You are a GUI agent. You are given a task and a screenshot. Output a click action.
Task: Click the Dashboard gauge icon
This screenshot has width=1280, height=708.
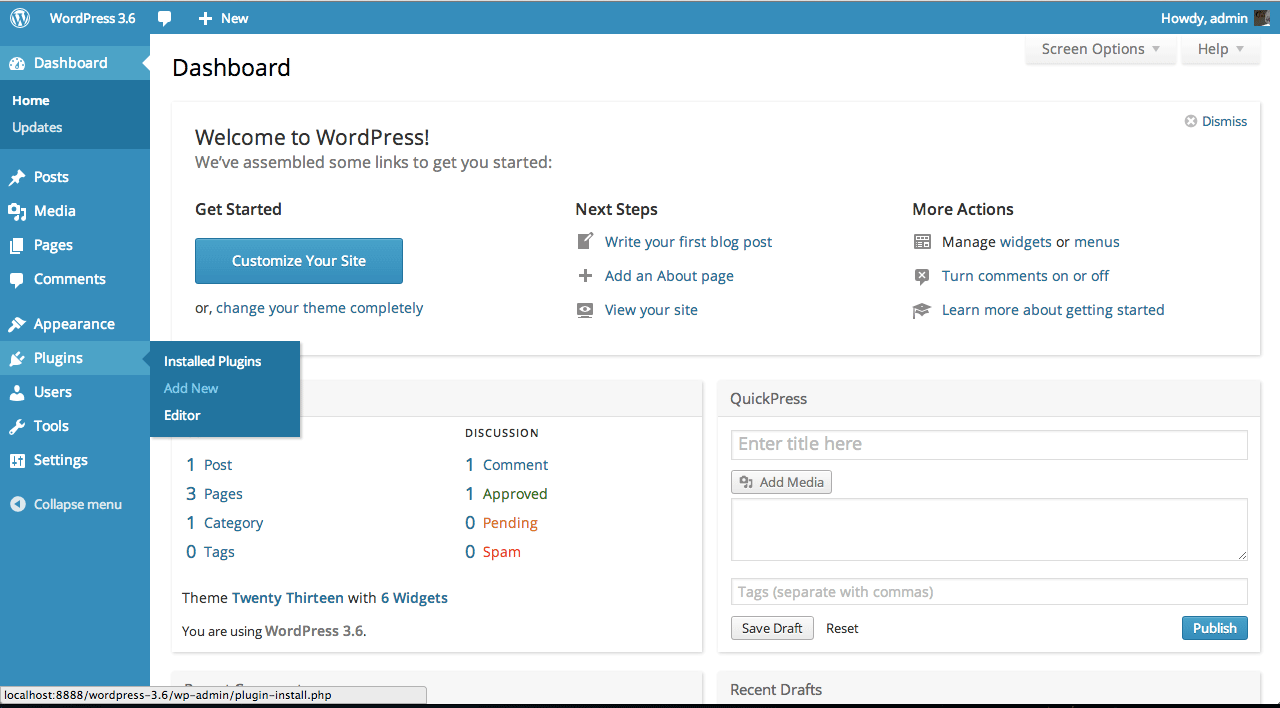pyautogui.click(x=17, y=63)
